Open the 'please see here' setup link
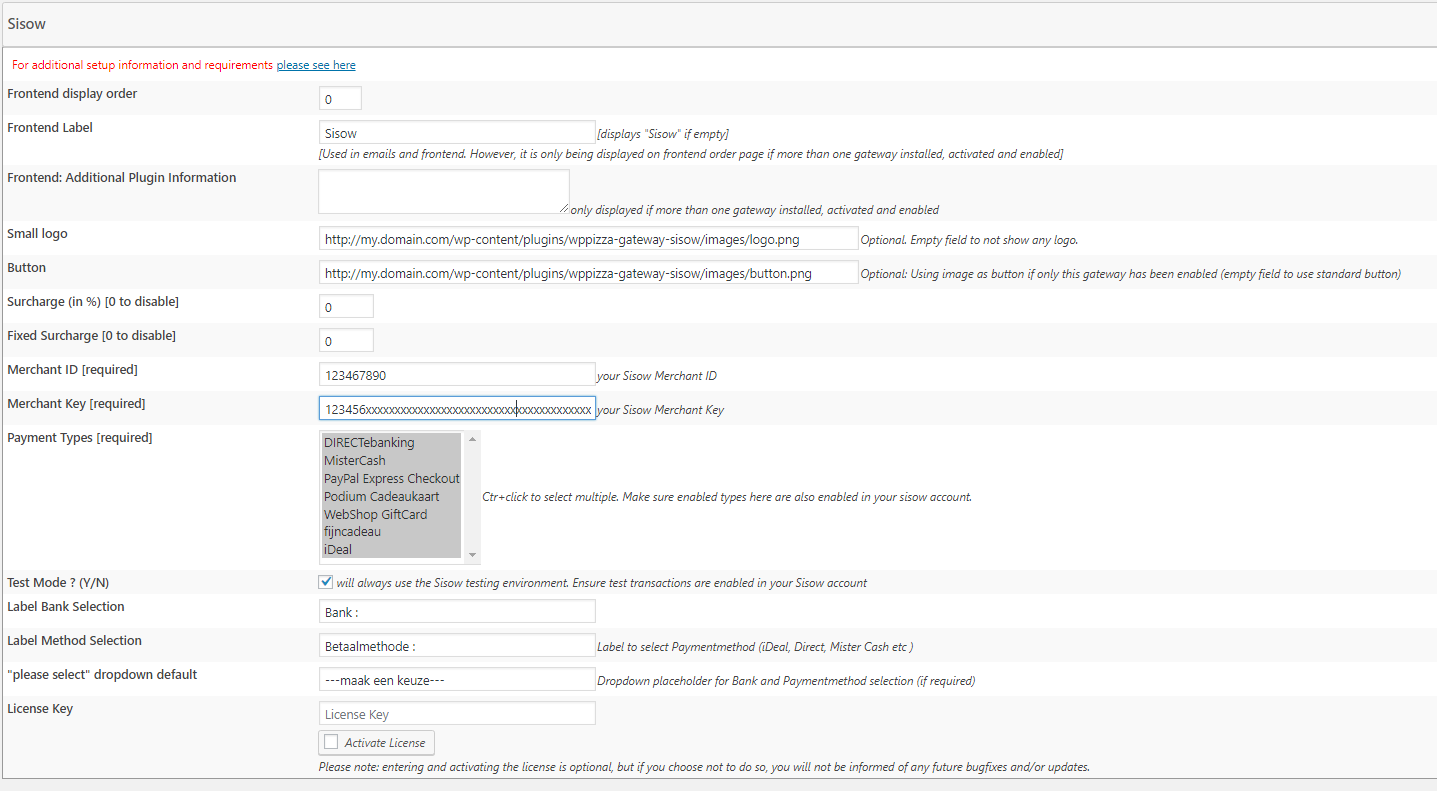The height and width of the screenshot is (791, 1437). (316, 65)
